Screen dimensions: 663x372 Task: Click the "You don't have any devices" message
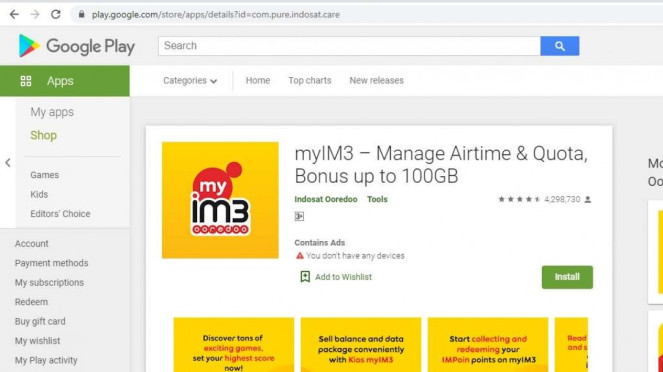click(355, 256)
